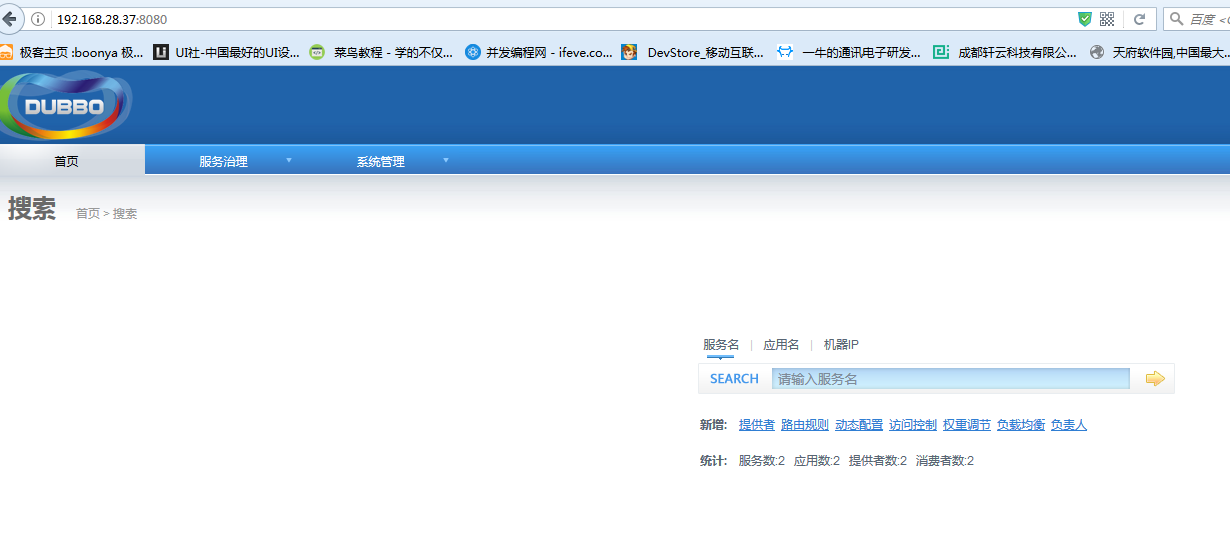The height and width of the screenshot is (544, 1230).
Task: Click the 应用数:2 statistic
Action: coord(817,461)
